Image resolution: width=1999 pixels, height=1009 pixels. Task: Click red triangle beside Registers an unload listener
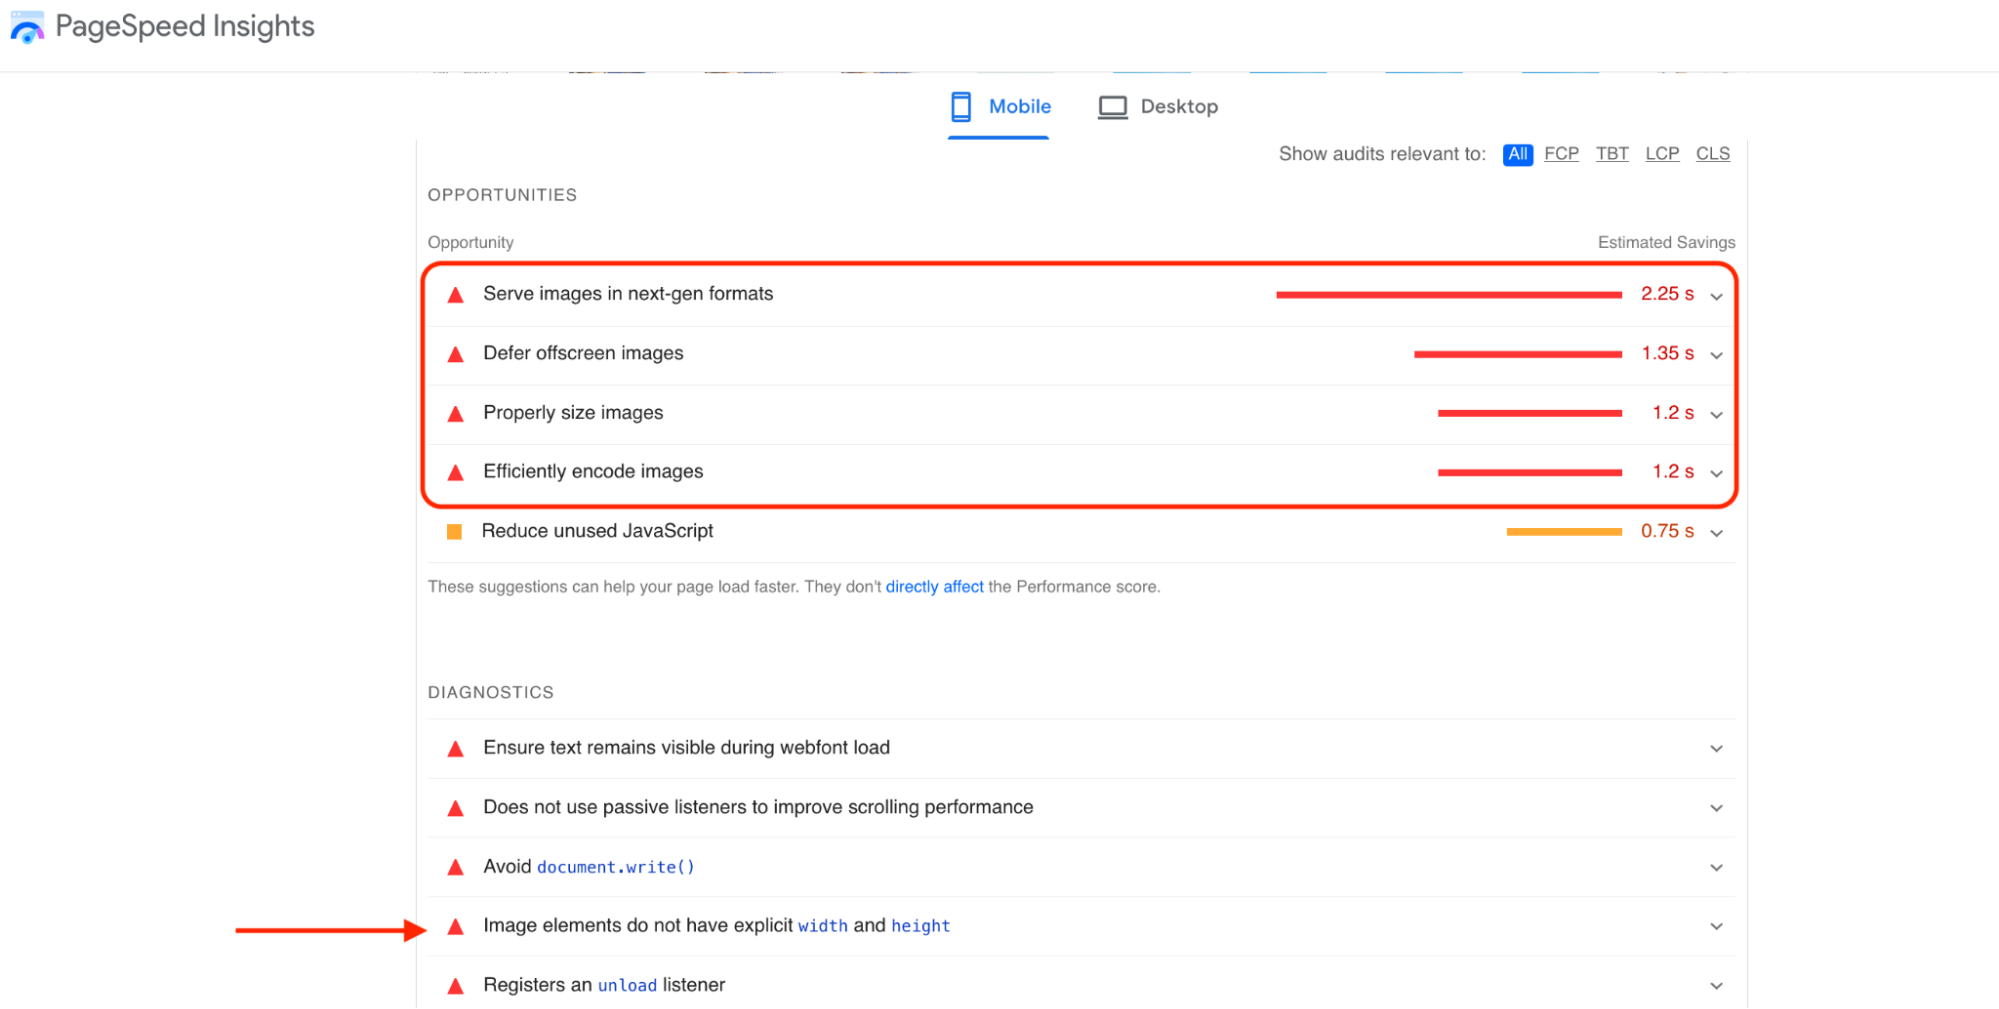coord(455,986)
